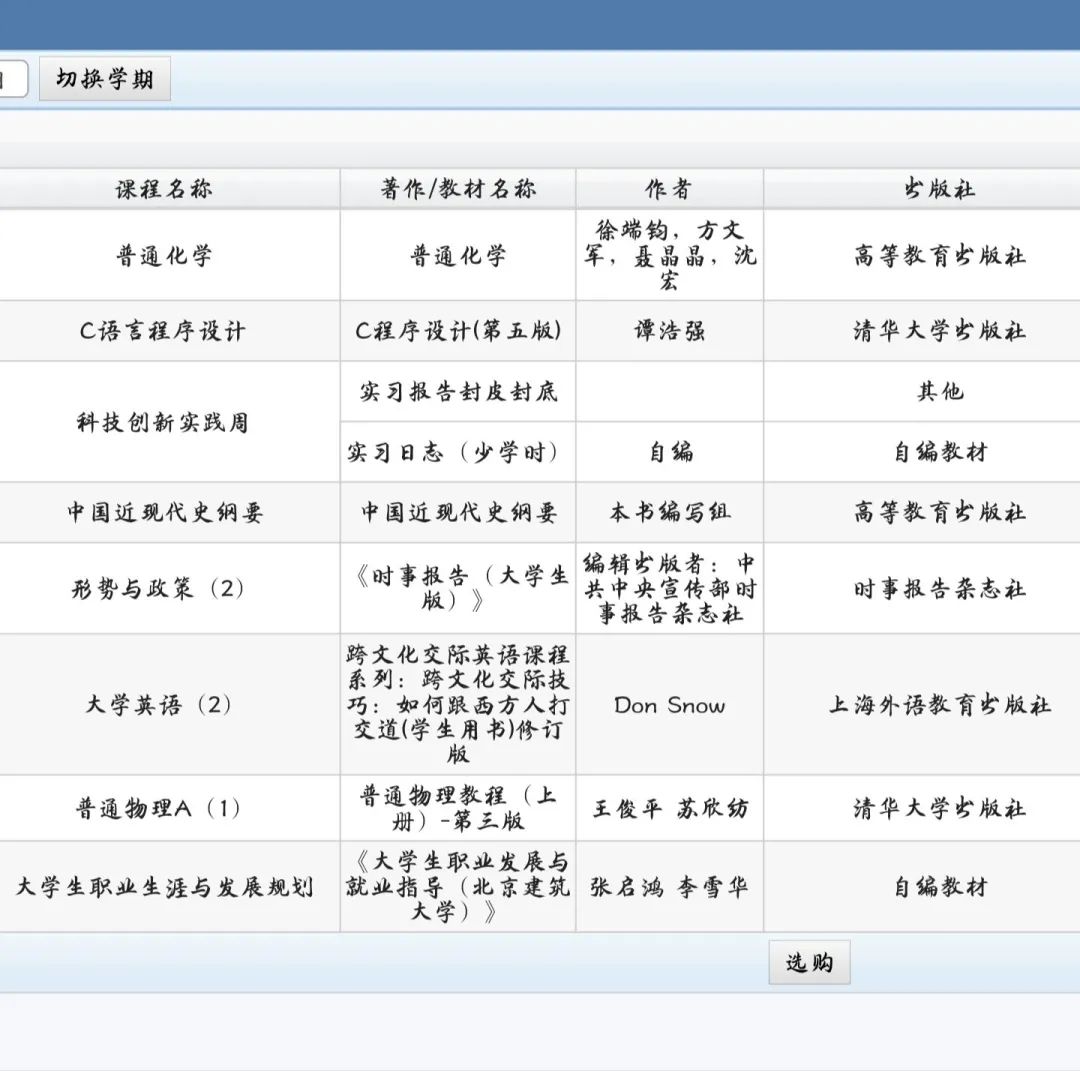Click the 作者 column header
Viewport: 1080px width, 1071px height.
coord(669,188)
